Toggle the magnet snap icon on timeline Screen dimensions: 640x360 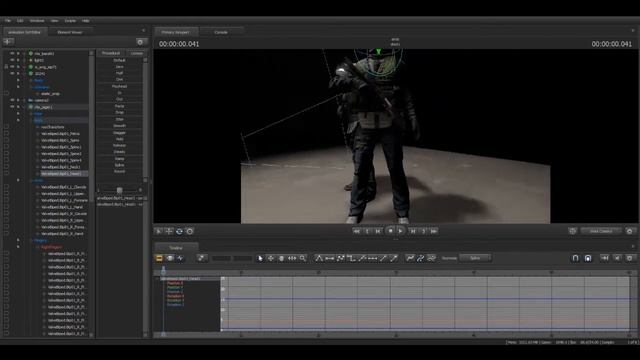tap(575, 258)
